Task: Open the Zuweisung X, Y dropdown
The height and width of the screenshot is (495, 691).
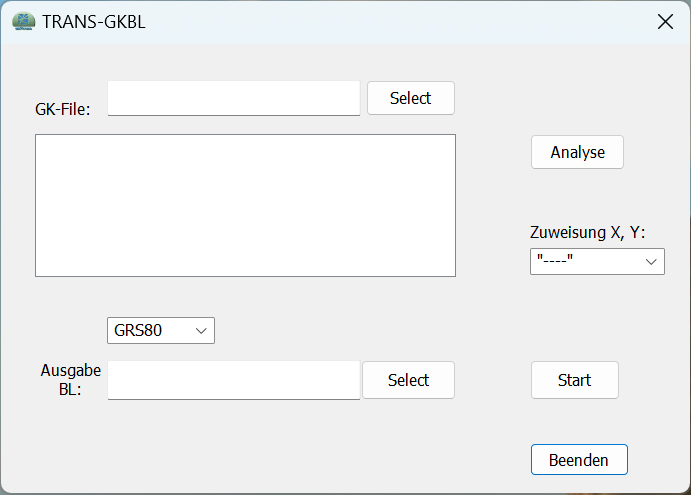Action: (x=597, y=261)
